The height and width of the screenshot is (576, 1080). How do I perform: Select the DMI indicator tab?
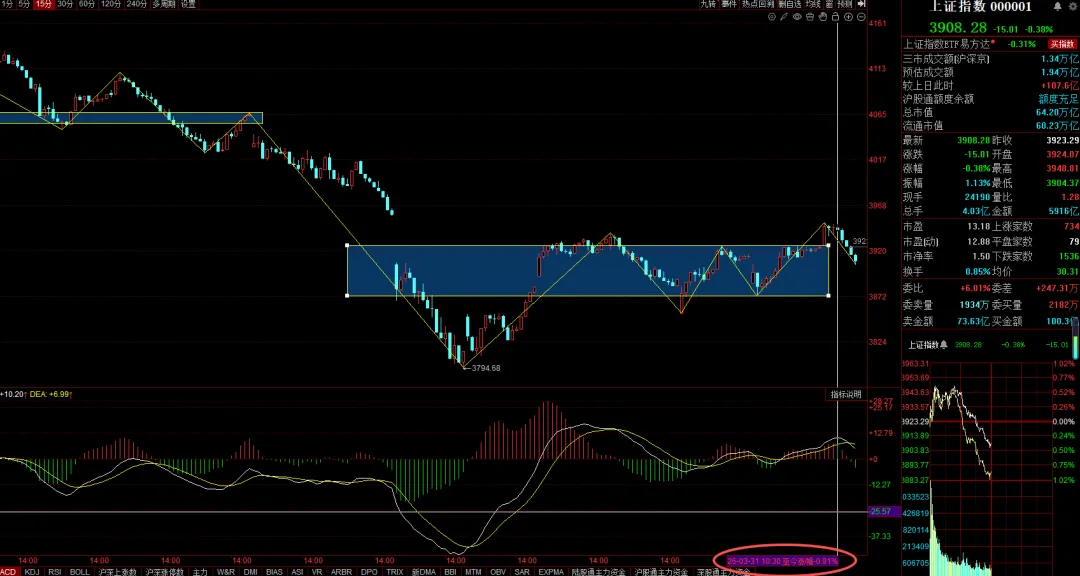[250, 571]
